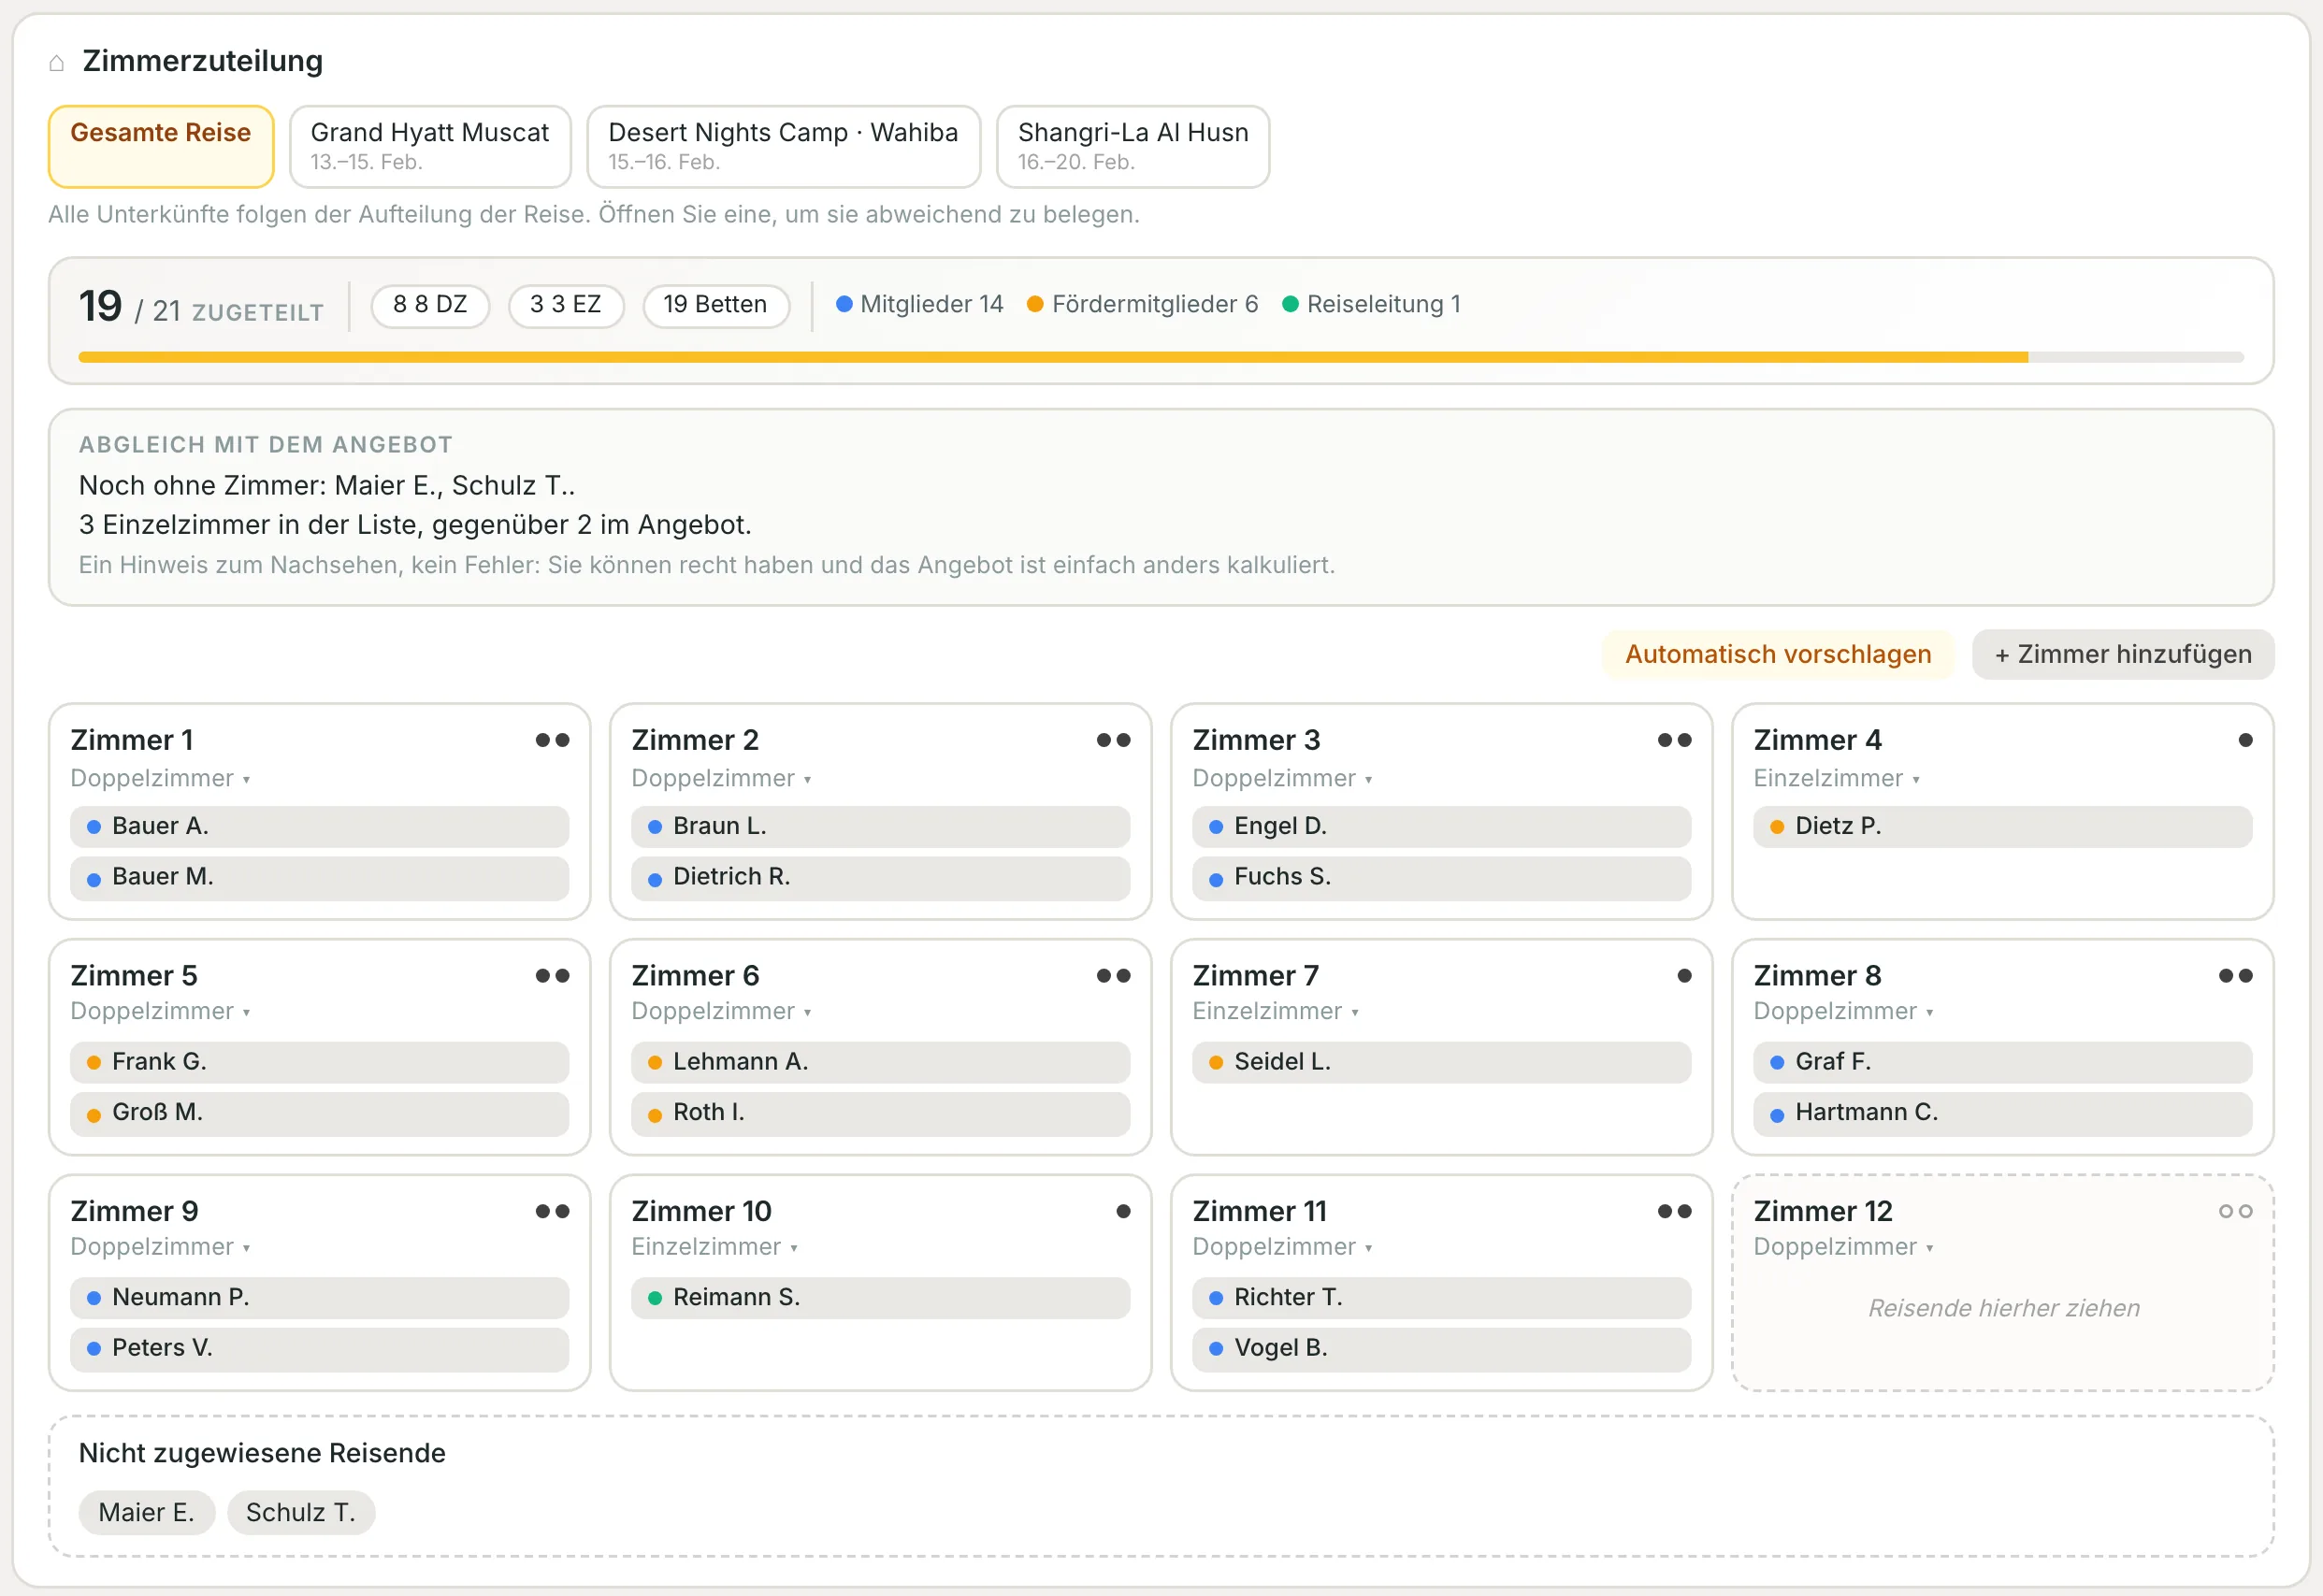Open Desert Nights Camp · Wahiba tab
Screen dimensions: 2323x1596
[783, 147]
